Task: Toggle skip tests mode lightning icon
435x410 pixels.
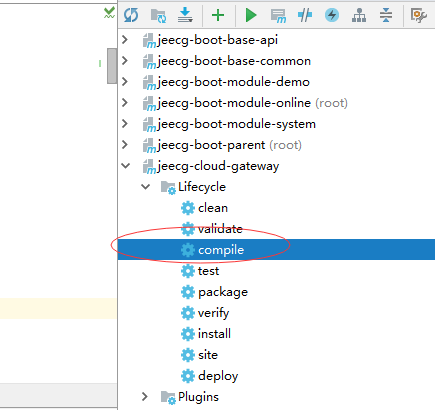Action: pos(332,15)
